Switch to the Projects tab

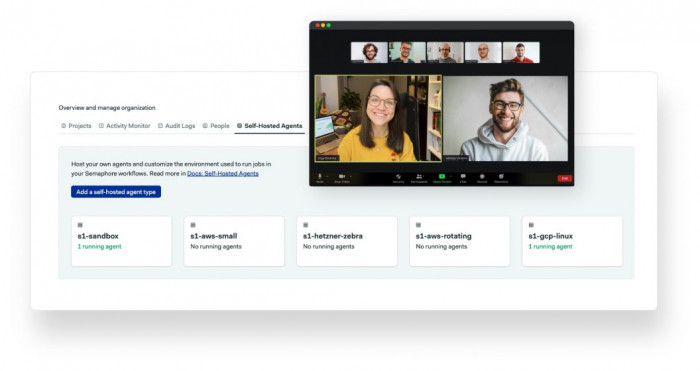click(x=76, y=126)
